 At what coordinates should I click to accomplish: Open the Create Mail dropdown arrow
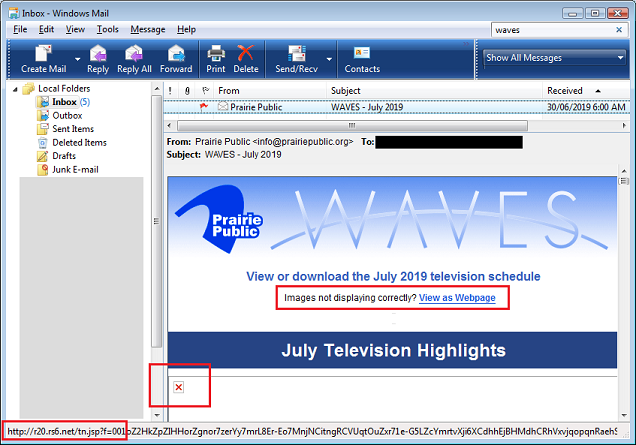tap(77, 59)
